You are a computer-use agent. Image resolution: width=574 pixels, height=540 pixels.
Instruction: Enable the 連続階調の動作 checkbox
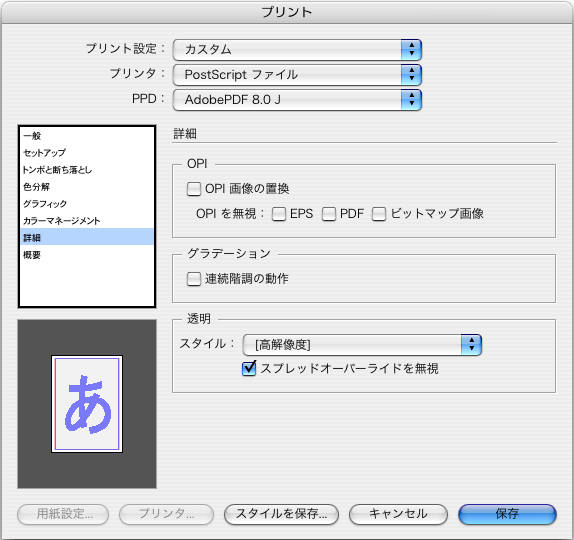[x=194, y=279]
